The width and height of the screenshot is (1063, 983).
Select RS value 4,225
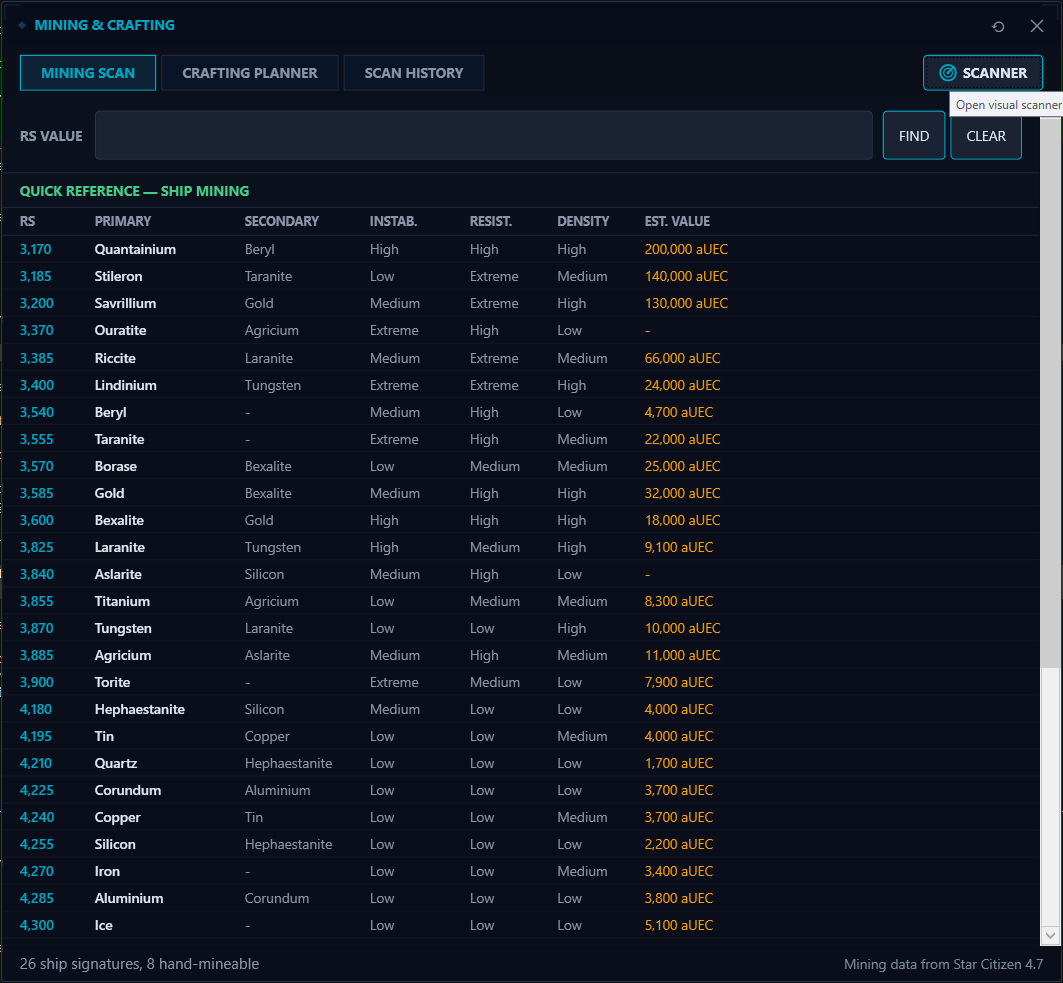point(37,790)
